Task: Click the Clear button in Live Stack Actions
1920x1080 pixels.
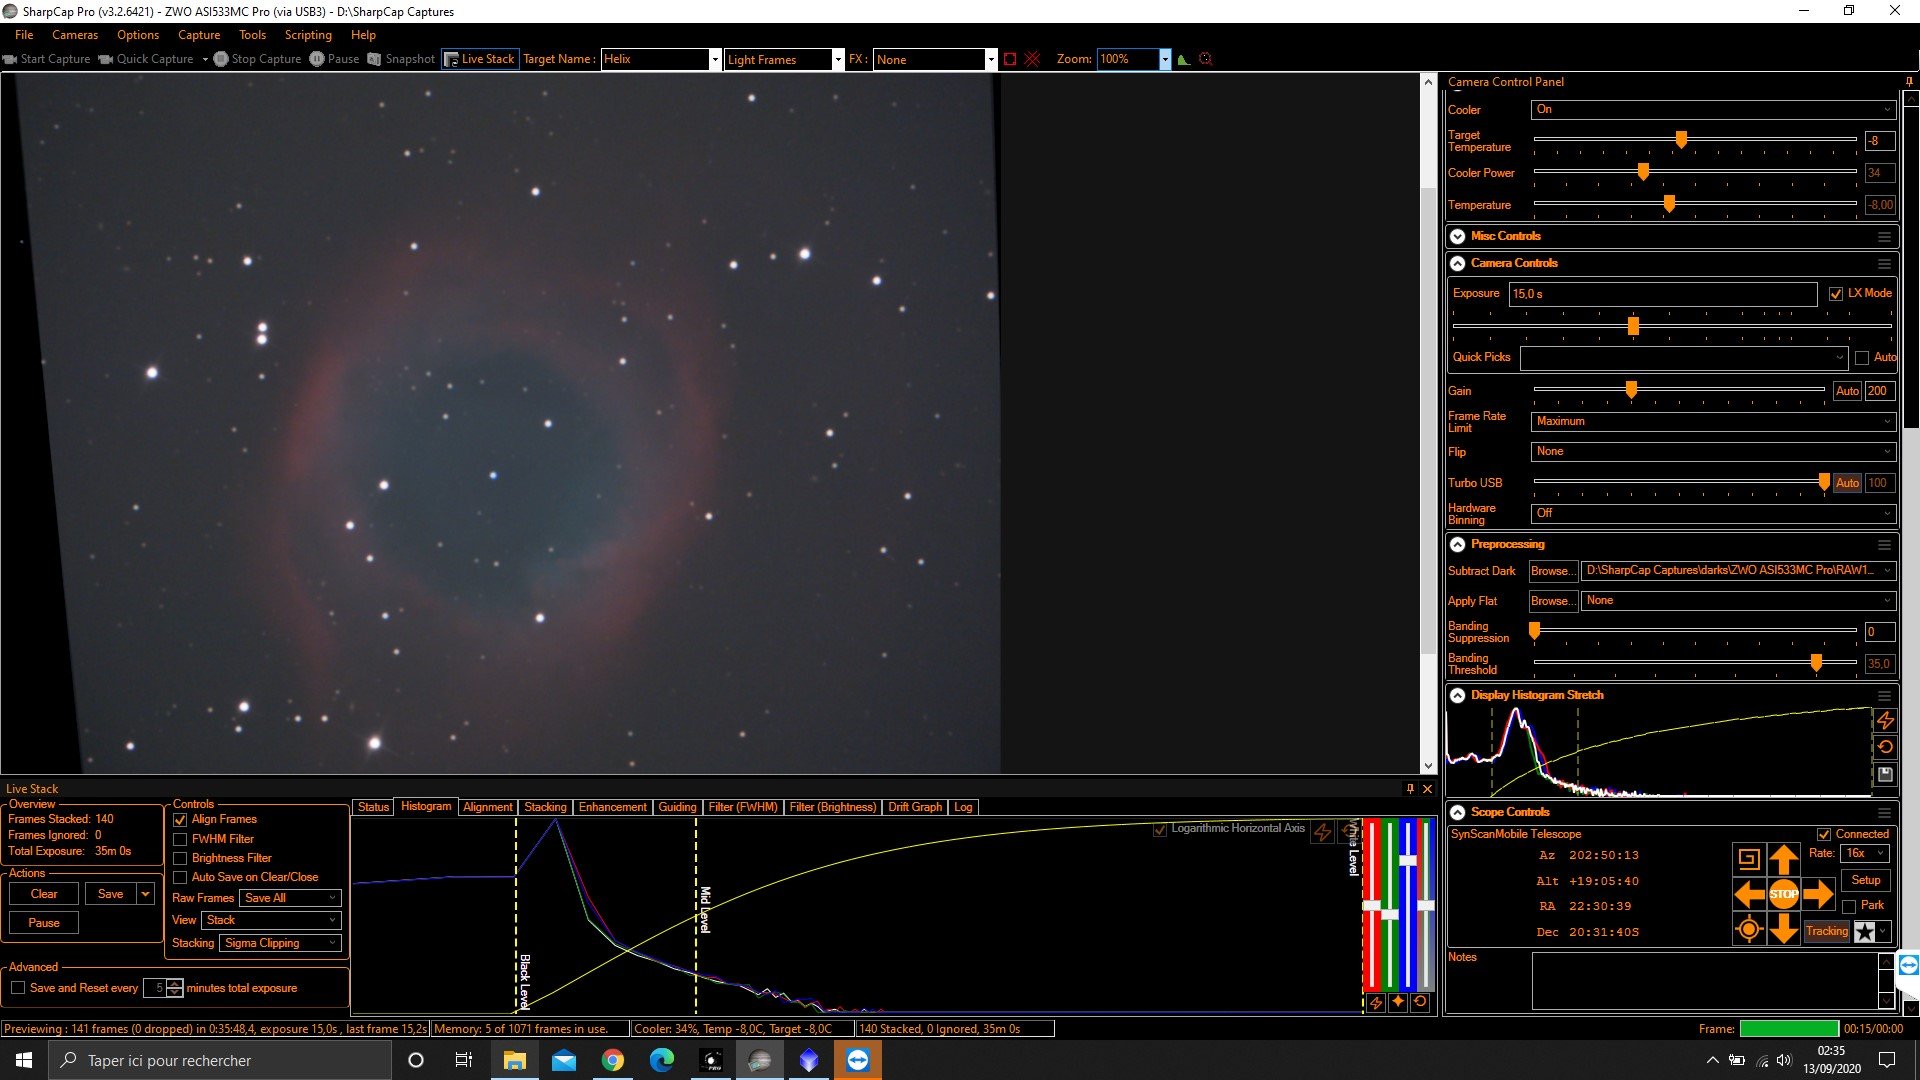Action: (44, 894)
